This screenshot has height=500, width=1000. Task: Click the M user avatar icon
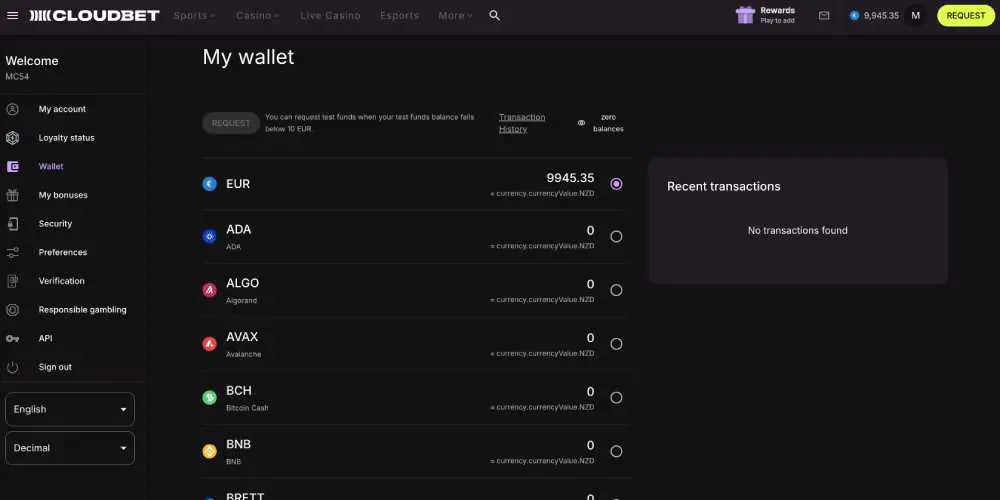point(916,16)
